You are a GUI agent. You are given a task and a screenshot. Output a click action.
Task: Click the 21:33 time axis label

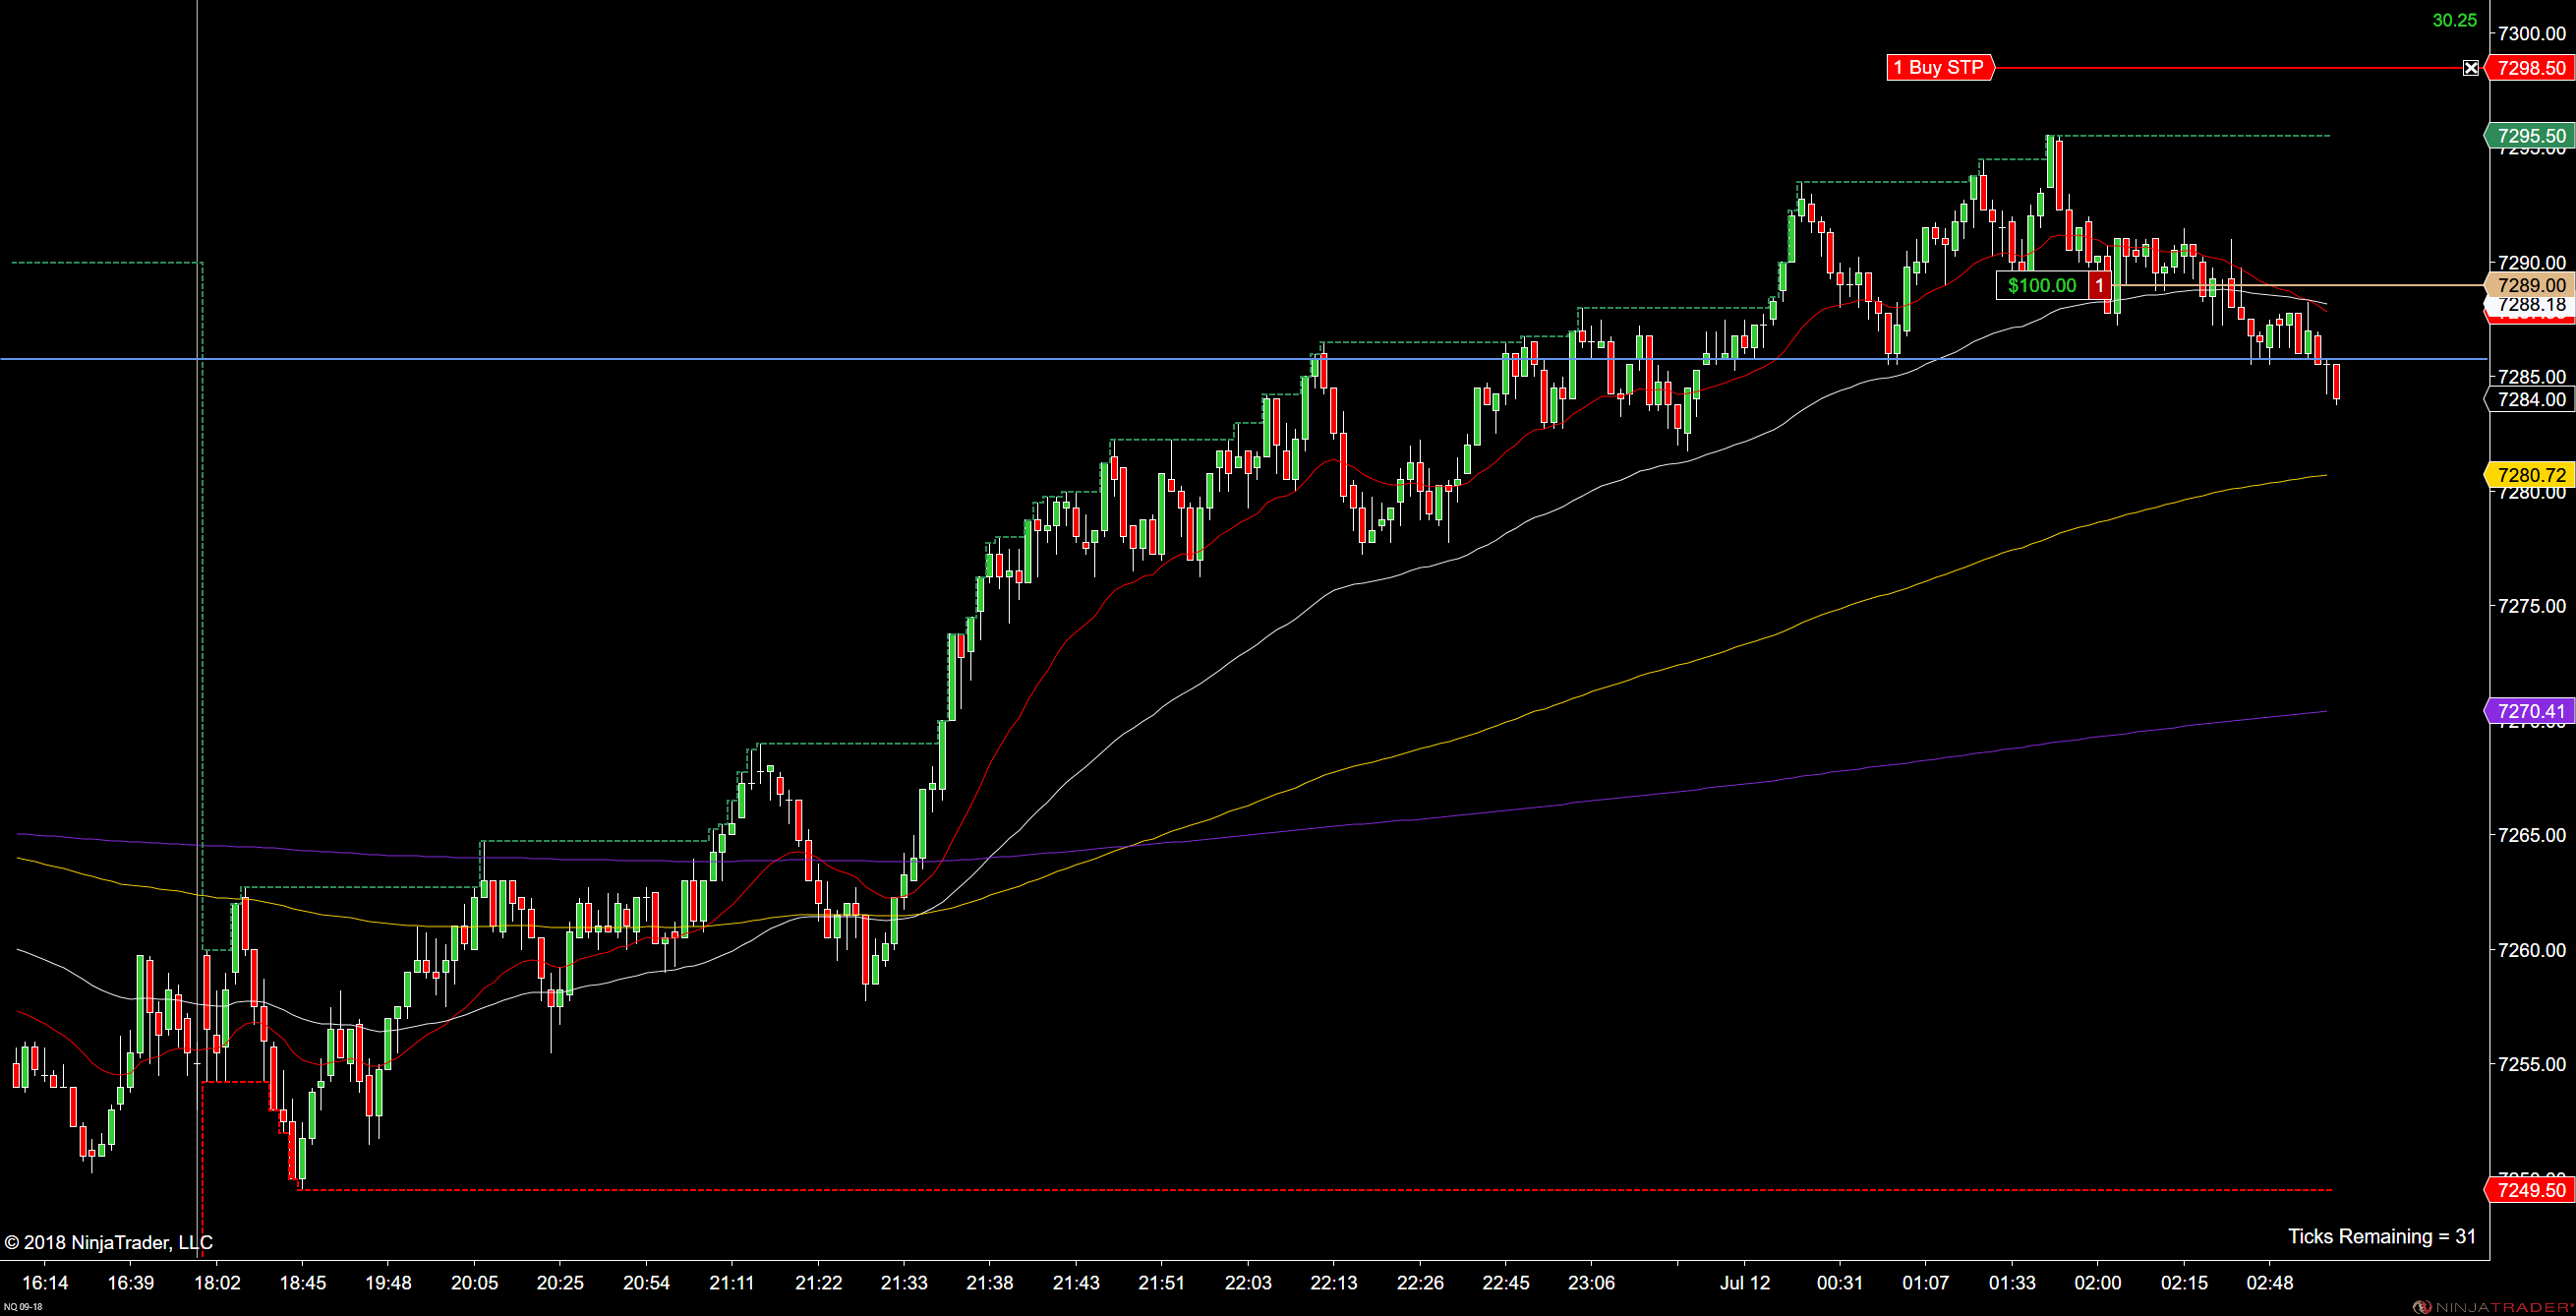(904, 1283)
